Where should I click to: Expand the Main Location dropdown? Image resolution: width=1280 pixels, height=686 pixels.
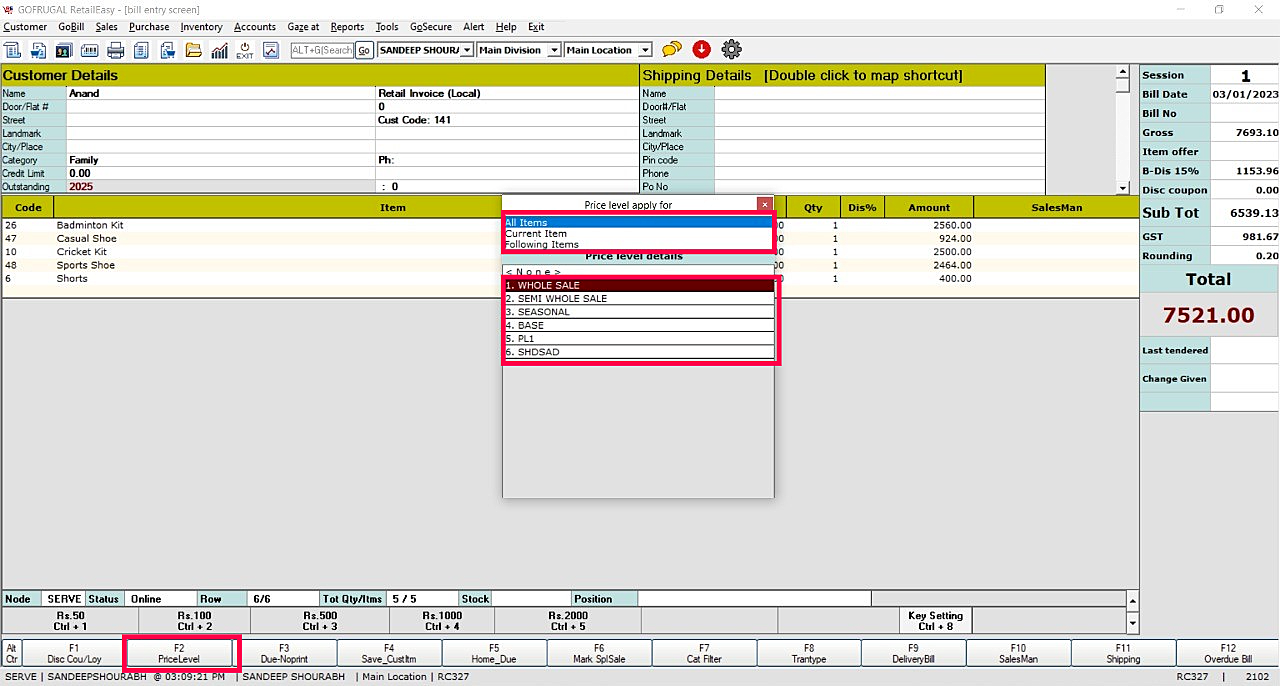[x=645, y=50]
